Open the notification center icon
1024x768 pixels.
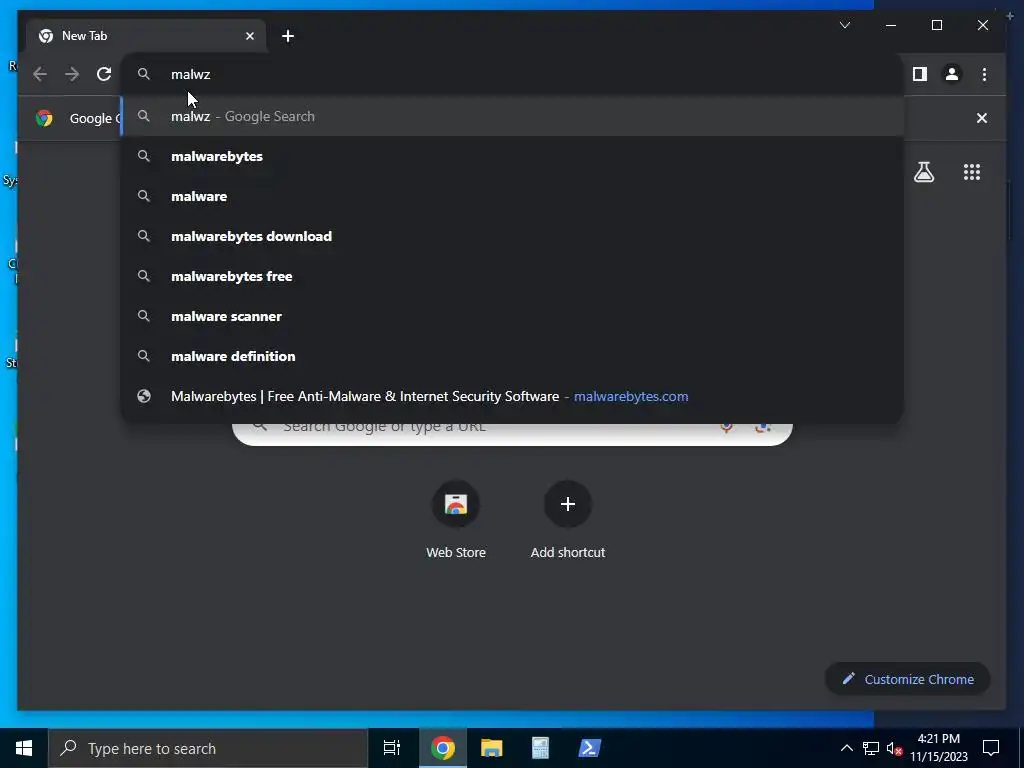pyautogui.click(x=991, y=748)
